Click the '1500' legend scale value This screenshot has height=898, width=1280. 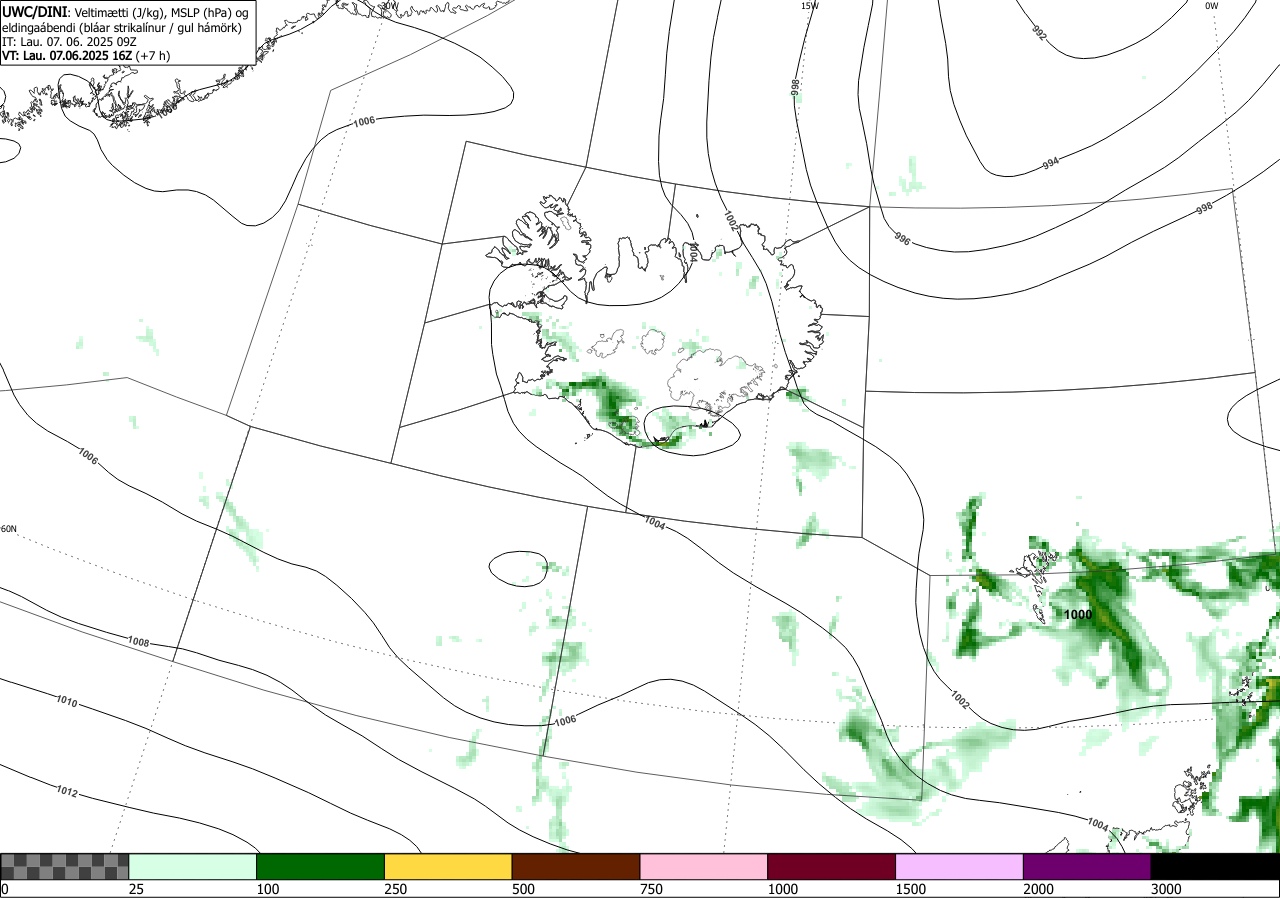coord(911,889)
